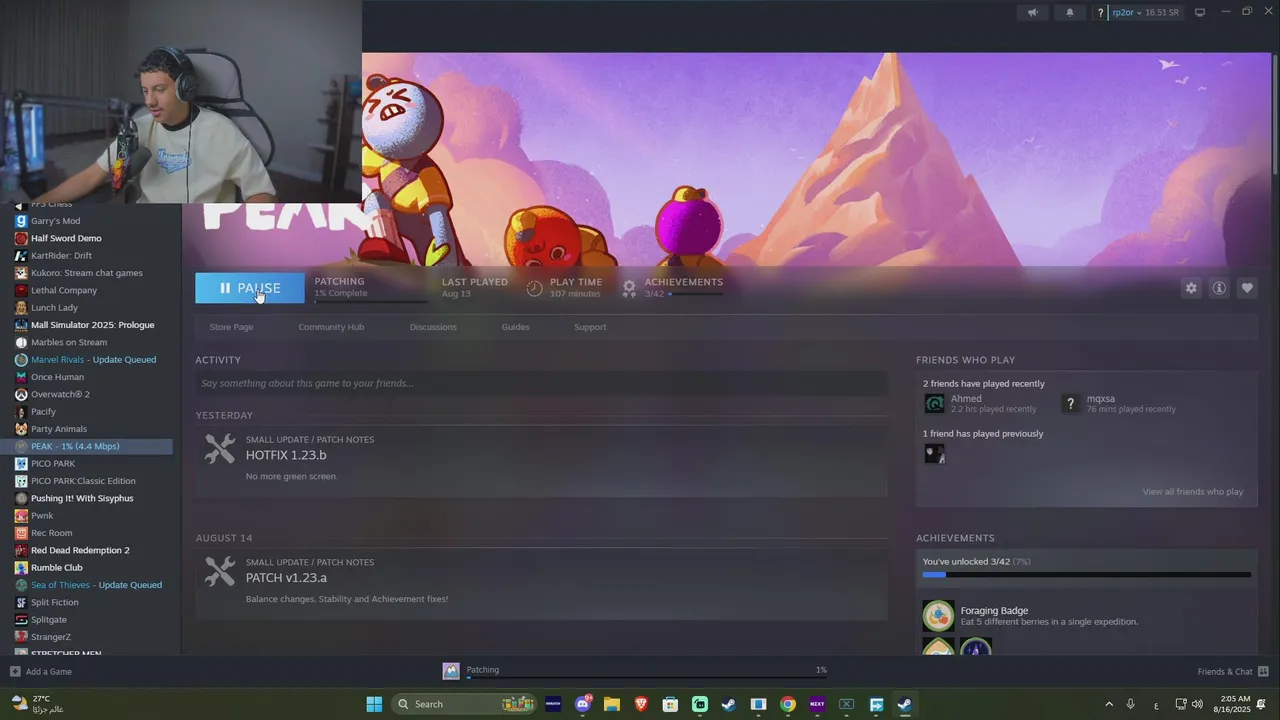Switch to Big Picture mode monitor icon
Image resolution: width=1280 pixels, height=720 pixels.
[x=1200, y=12]
